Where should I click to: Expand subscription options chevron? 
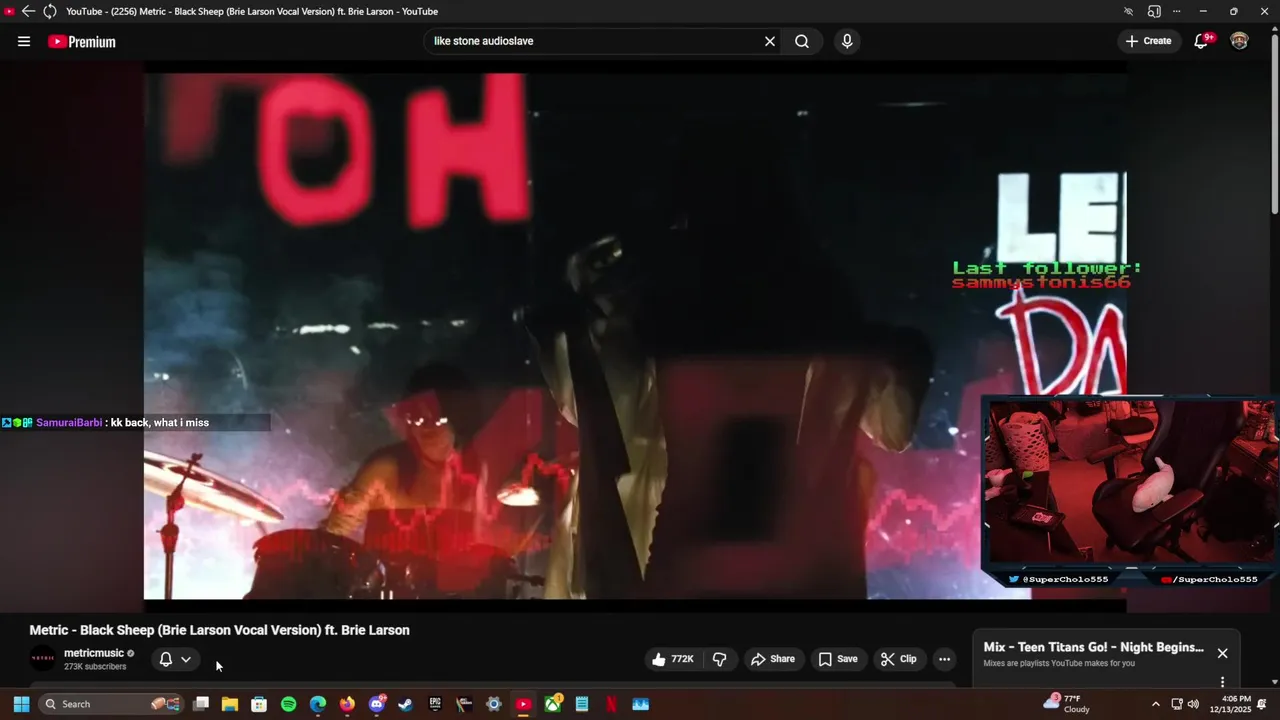pyautogui.click(x=186, y=659)
